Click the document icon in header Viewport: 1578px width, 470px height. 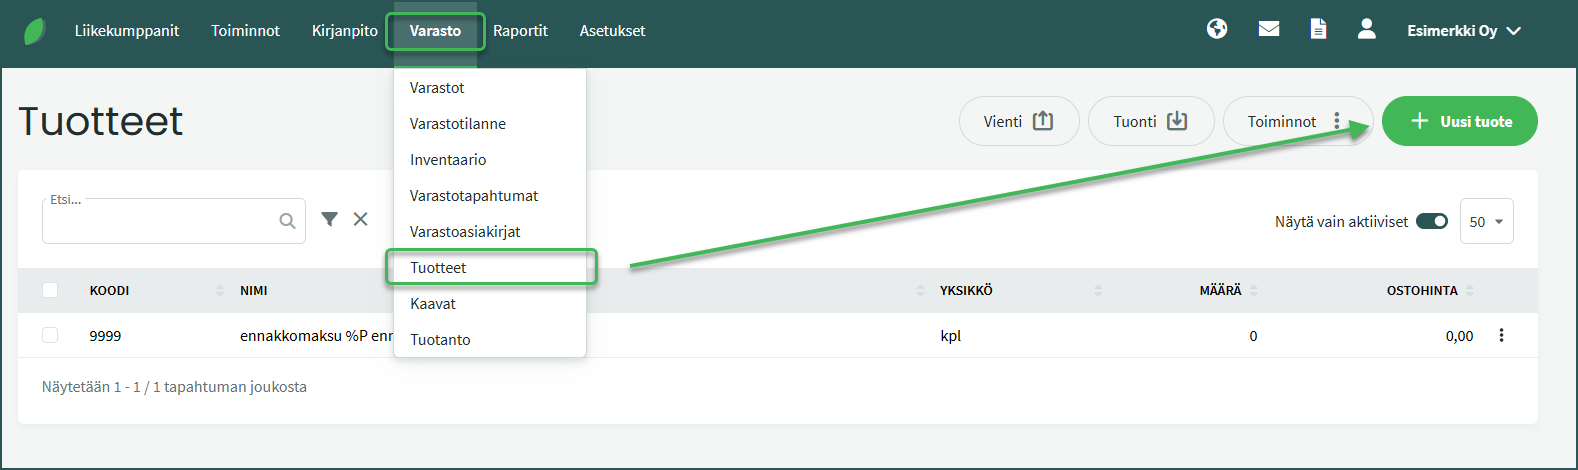[x=1319, y=29]
